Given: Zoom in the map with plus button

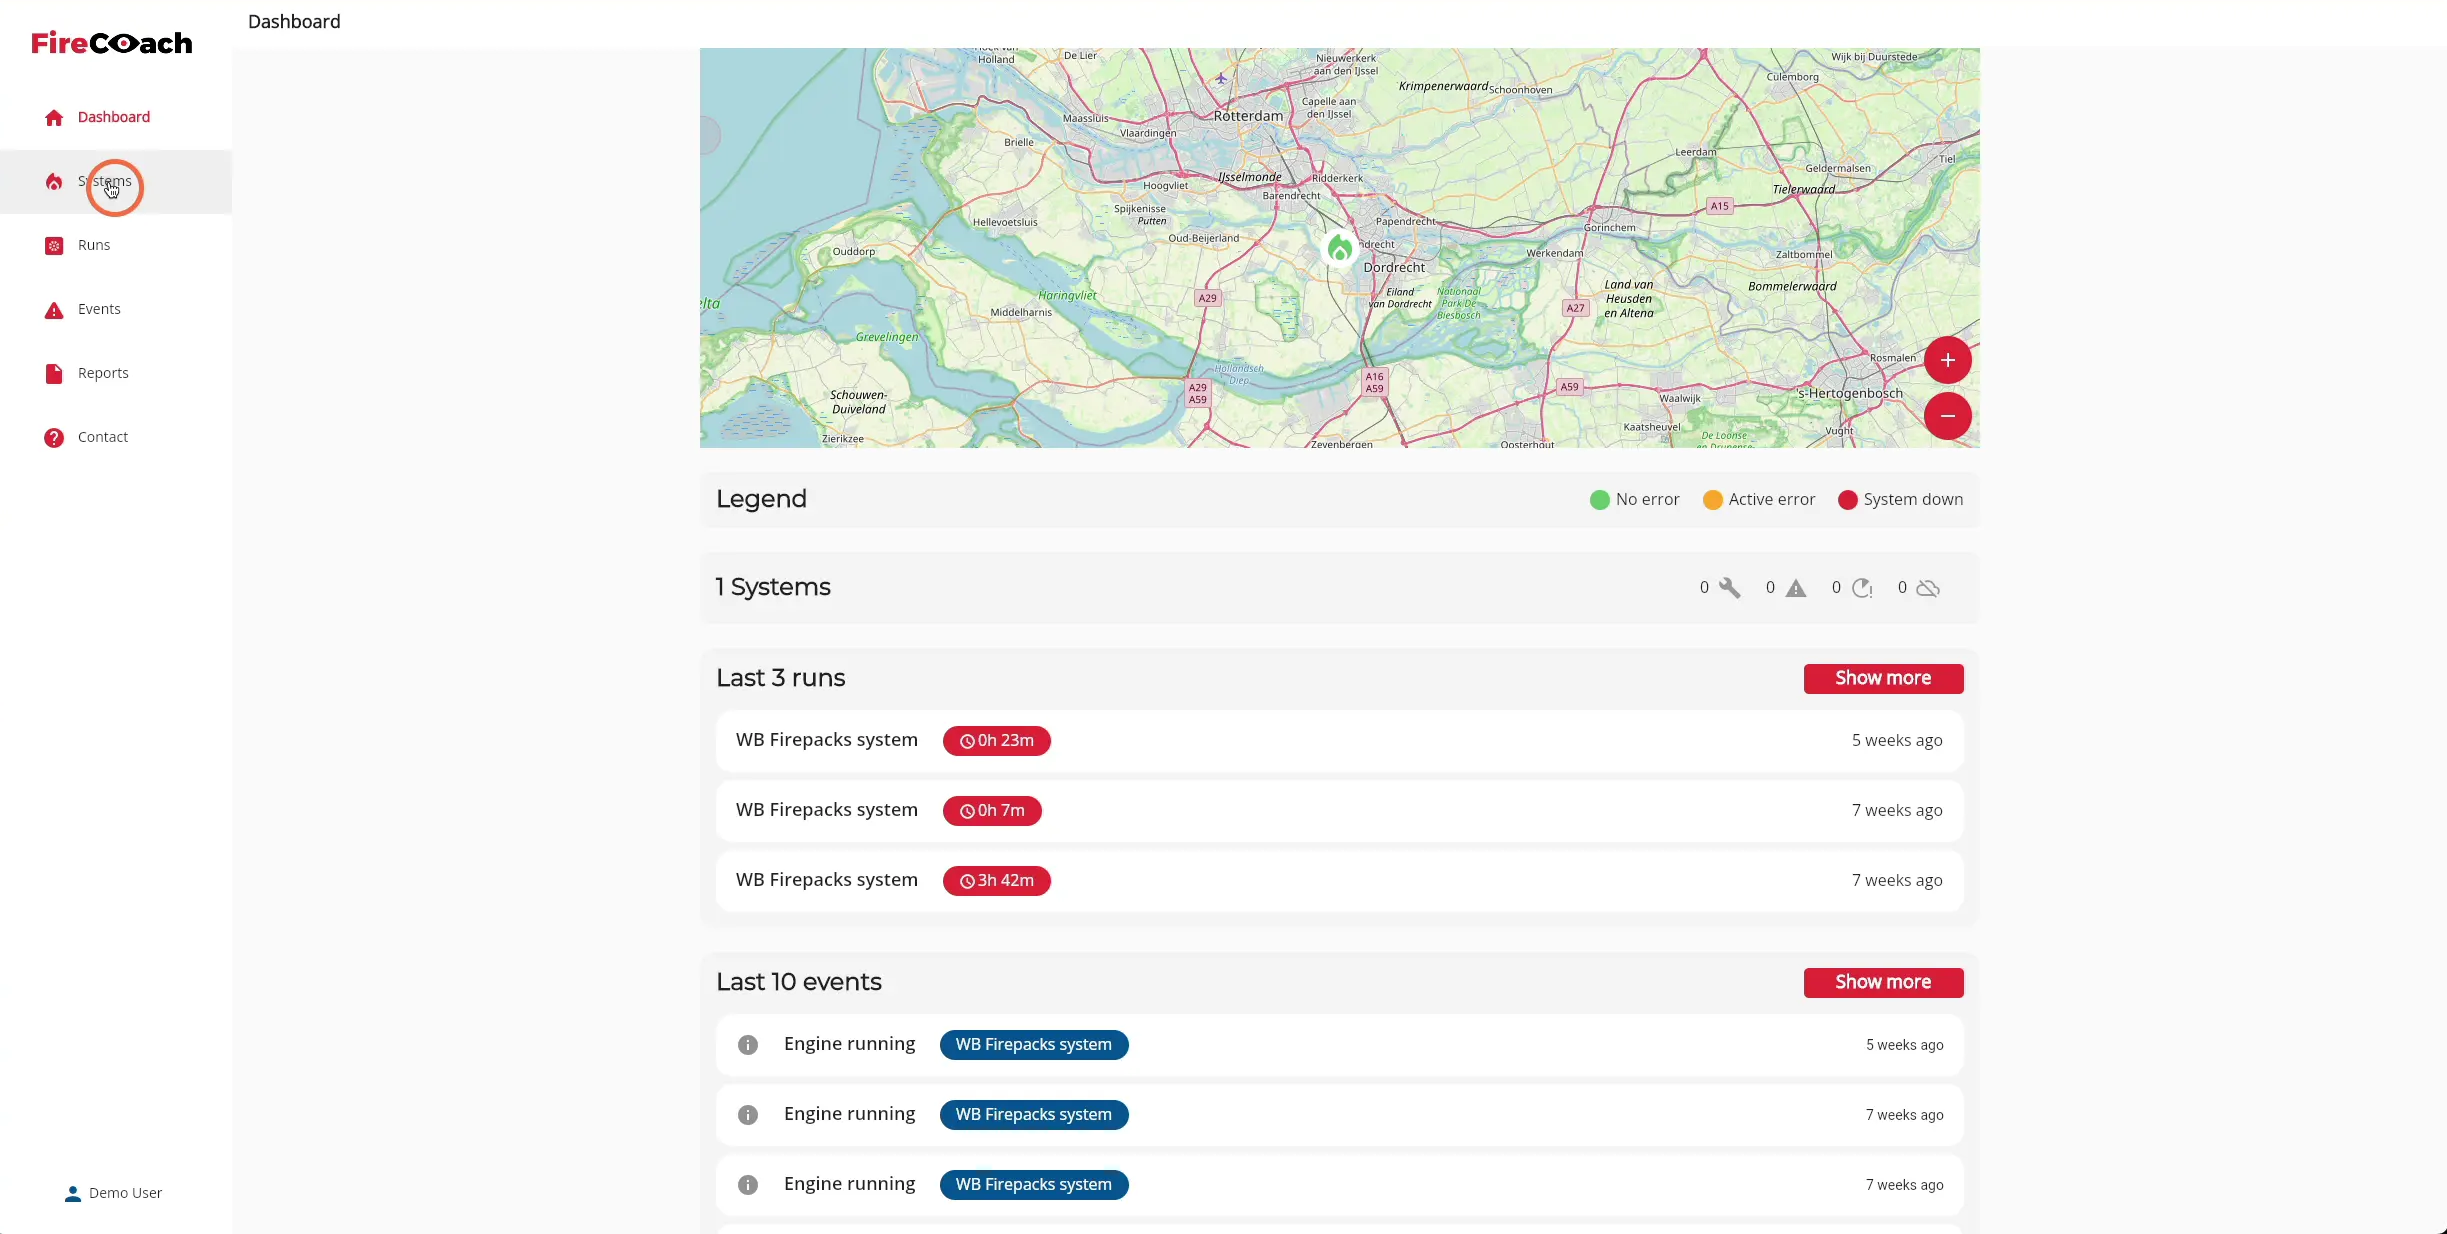Looking at the screenshot, I should click(1947, 360).
